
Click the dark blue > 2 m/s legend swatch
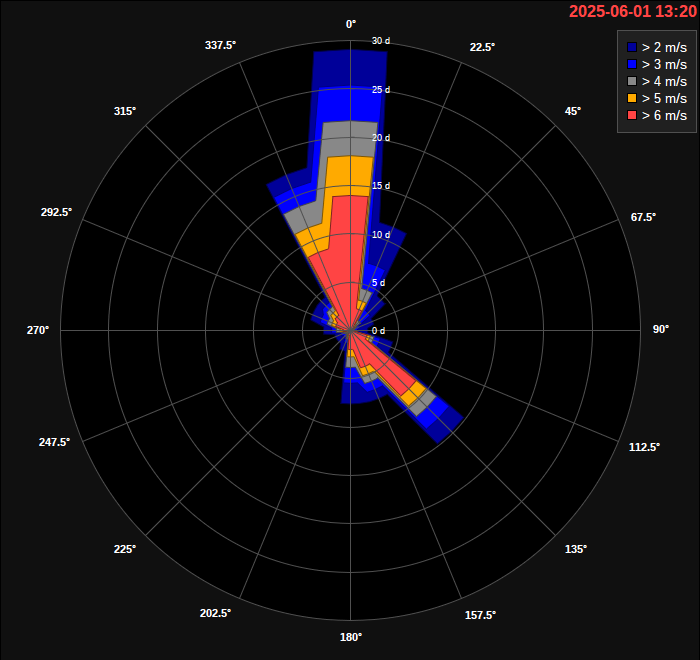[632, 47]
